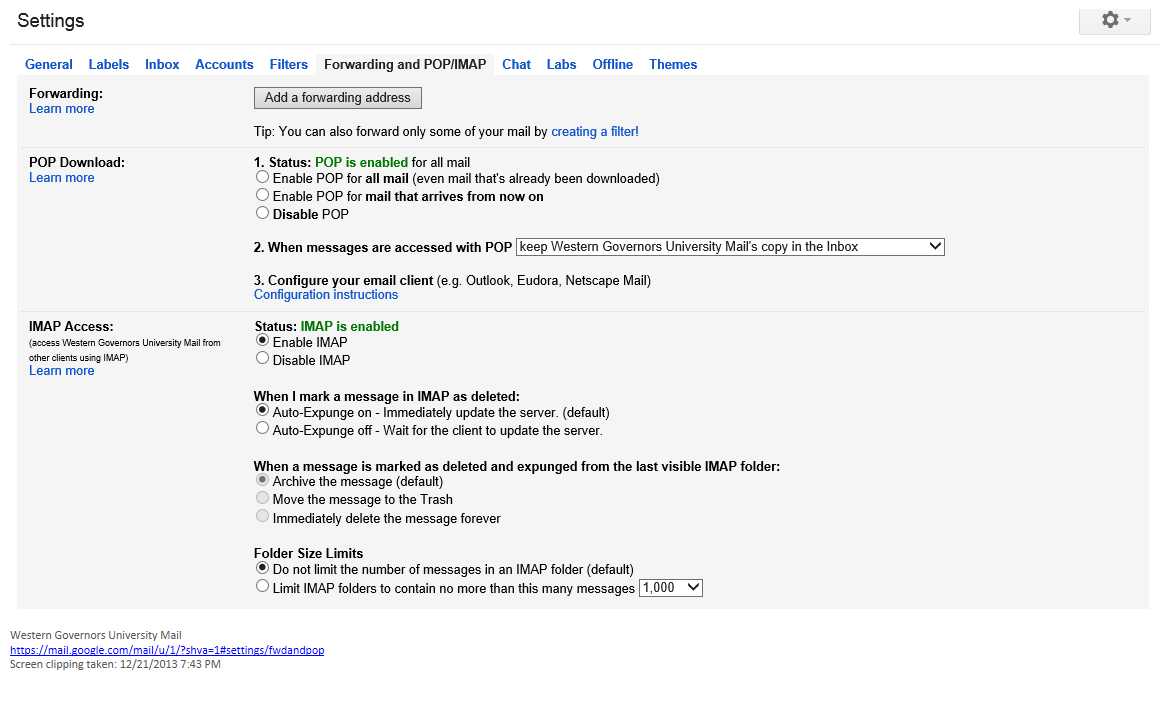Switch to the Themes tab
The height and width of the screenshot is (716, 1162).
tap(672, 64)
